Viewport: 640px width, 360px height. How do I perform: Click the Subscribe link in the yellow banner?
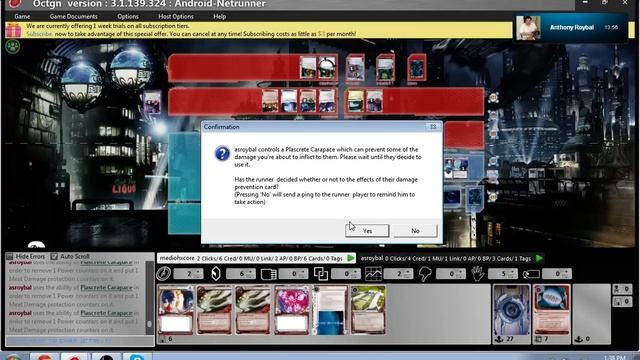click(x=39, y=34)
